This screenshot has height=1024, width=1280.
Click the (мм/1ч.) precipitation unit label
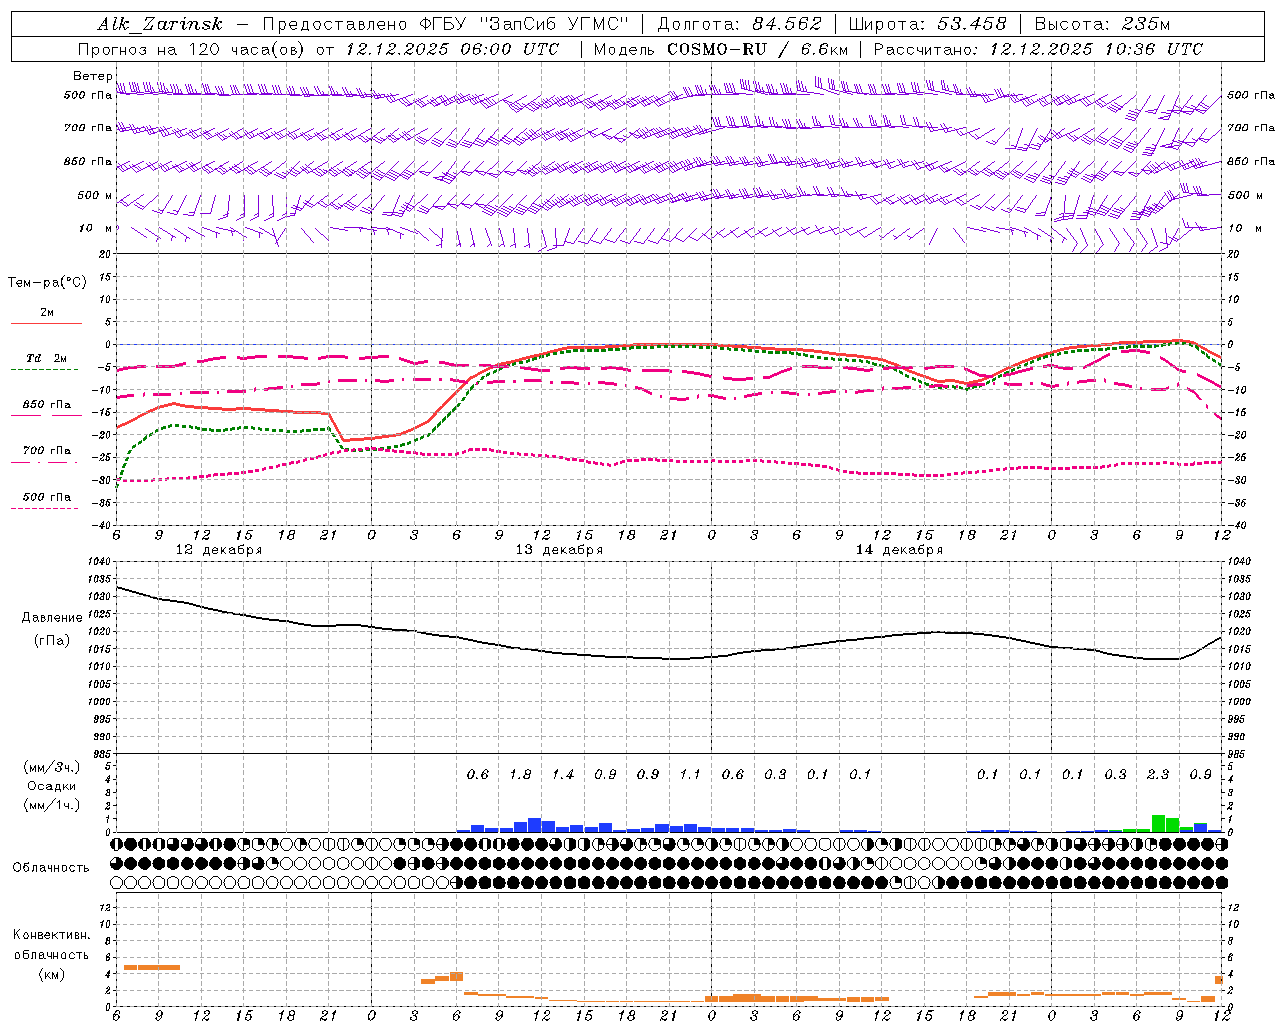click(51, 805)
